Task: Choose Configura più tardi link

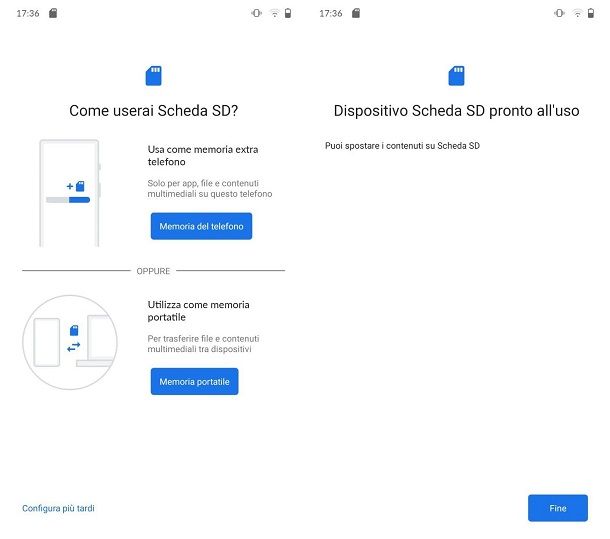Action: pyautogui.click(x=58, y=508)
